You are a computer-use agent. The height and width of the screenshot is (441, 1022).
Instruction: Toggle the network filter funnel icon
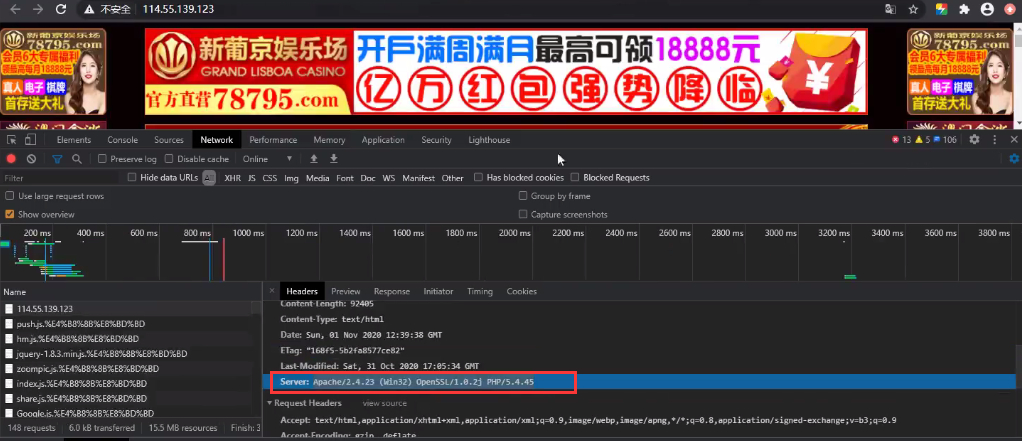pos(57,159)
